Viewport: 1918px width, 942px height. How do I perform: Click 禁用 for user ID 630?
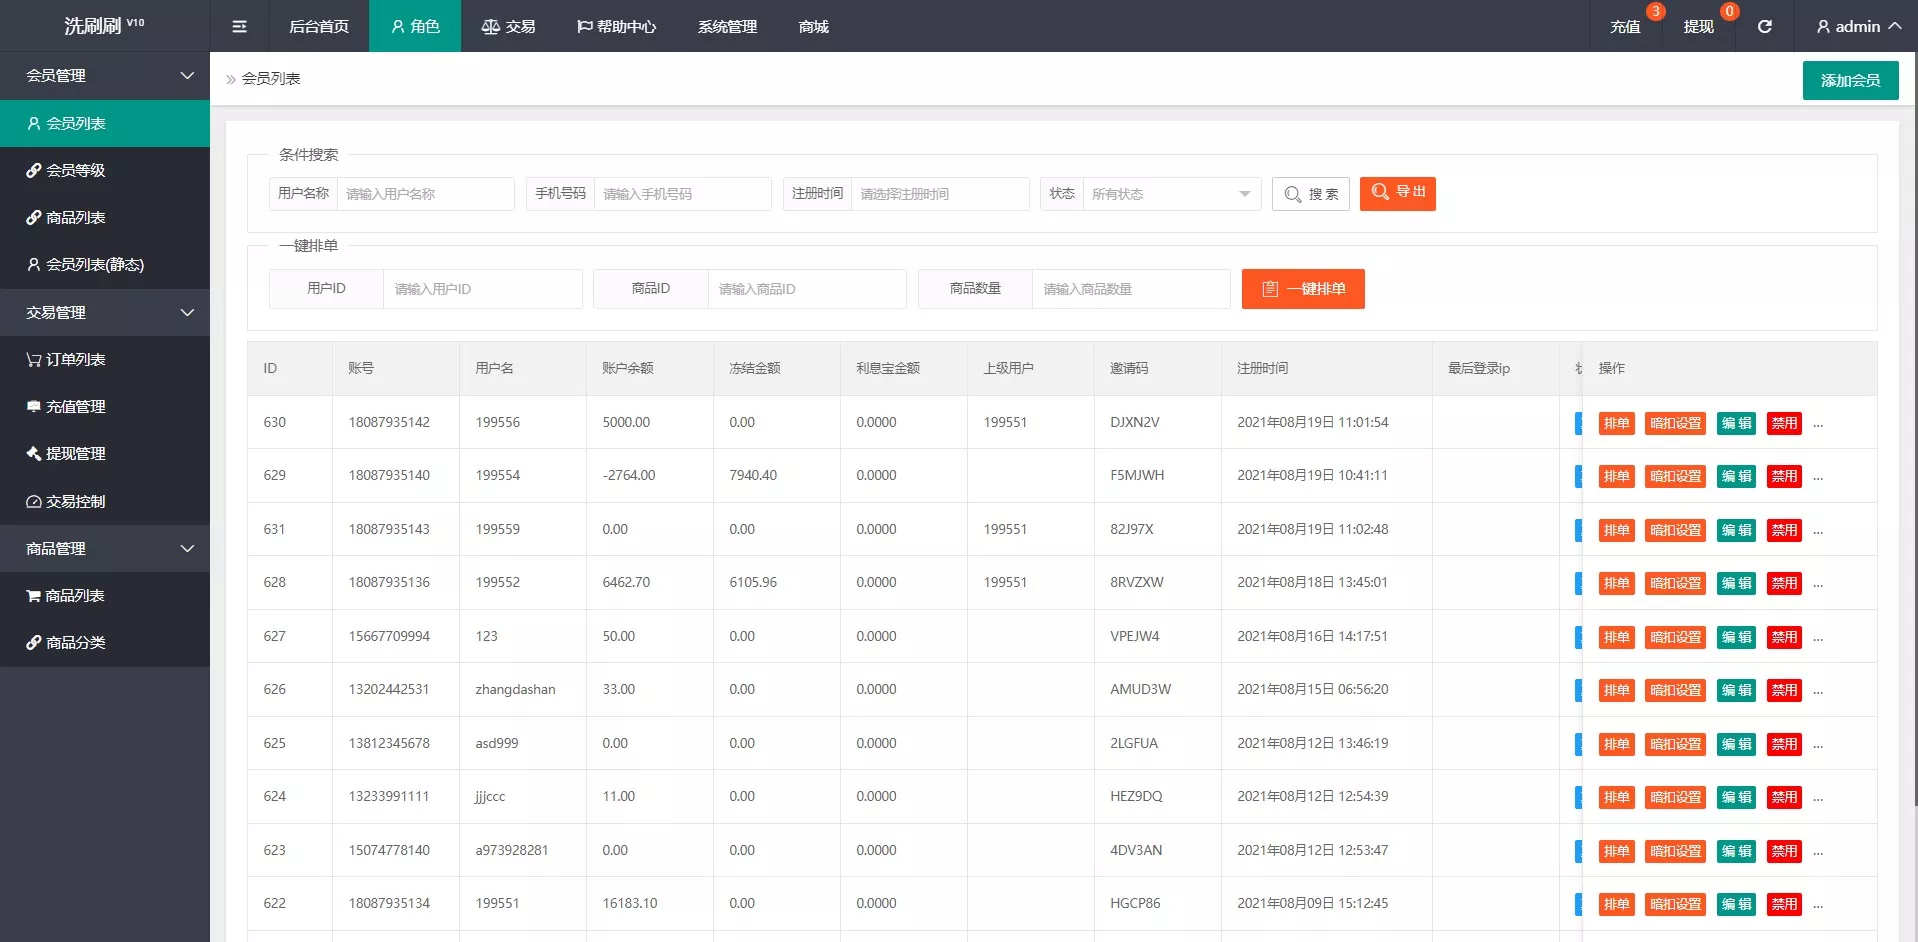click(x=1784, y=423)
